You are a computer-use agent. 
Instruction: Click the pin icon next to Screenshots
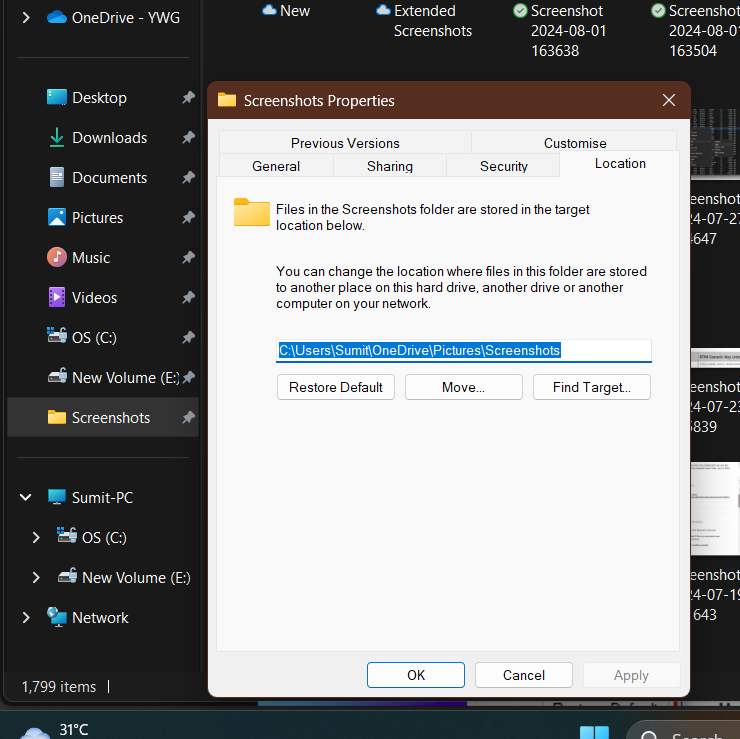point(188,417)
